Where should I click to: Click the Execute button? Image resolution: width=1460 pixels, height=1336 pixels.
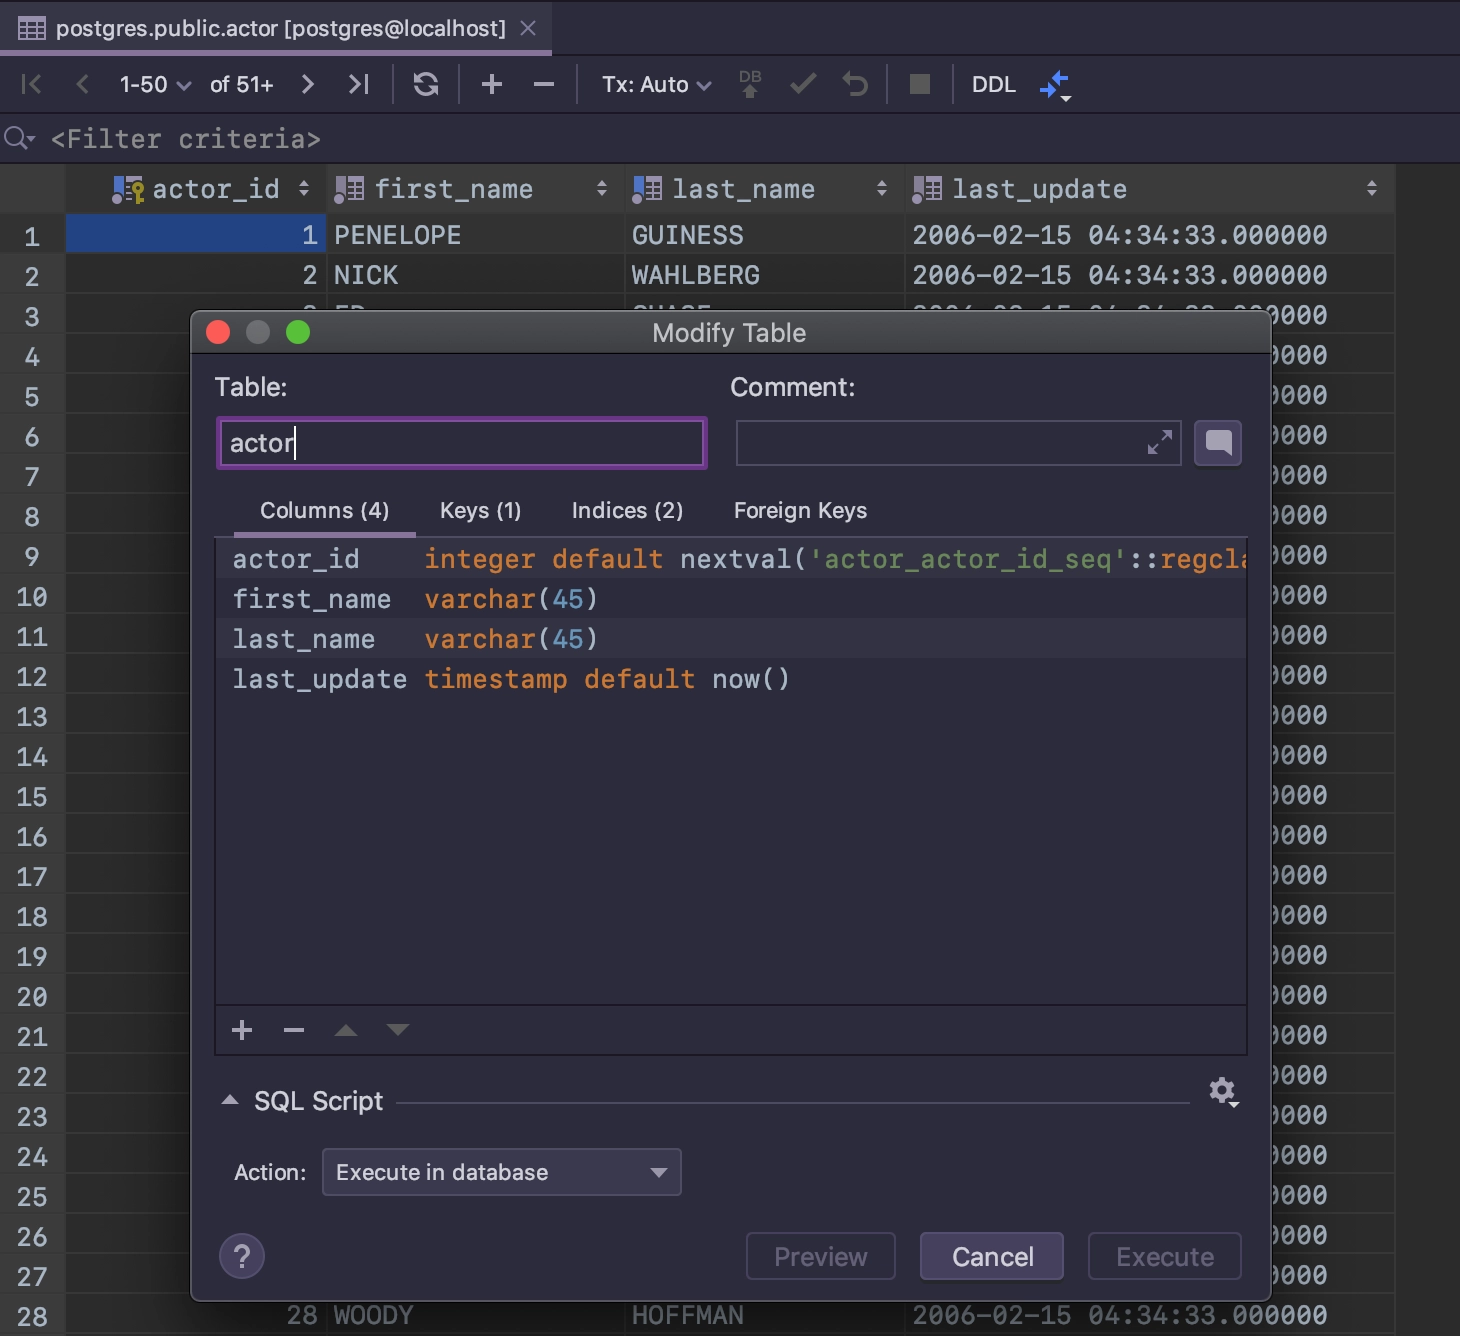(1165, 1256)
